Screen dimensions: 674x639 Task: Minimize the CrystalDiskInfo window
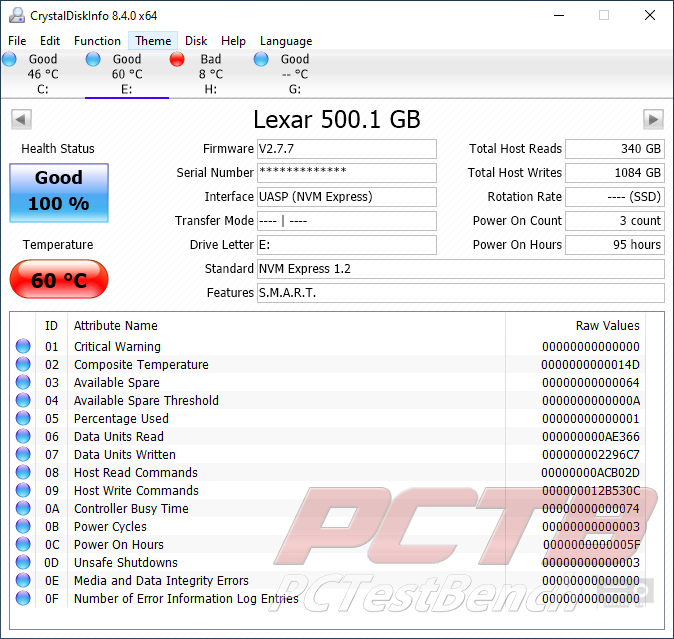[559, 15]
